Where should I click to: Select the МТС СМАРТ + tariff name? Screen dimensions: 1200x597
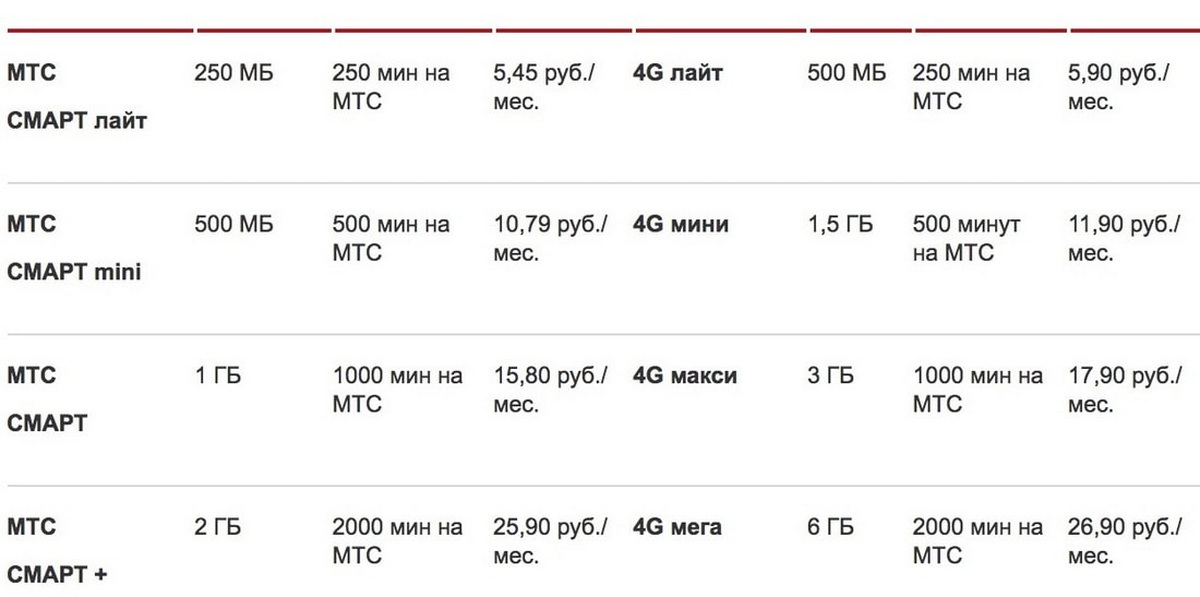pyautogui.click(x=57, y=551)
